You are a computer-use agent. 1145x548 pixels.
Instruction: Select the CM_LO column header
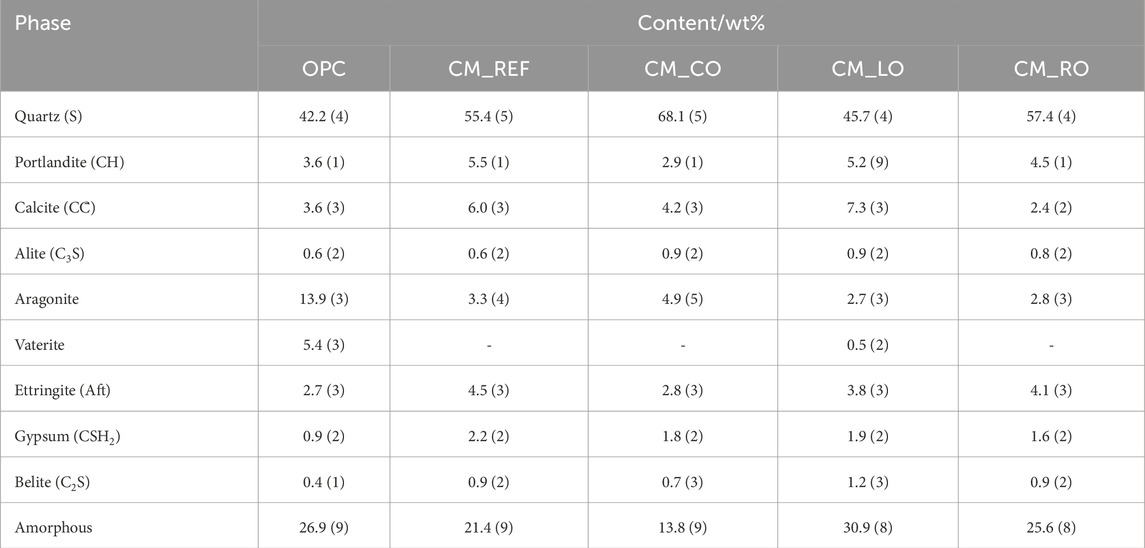(x=866, y=69)
